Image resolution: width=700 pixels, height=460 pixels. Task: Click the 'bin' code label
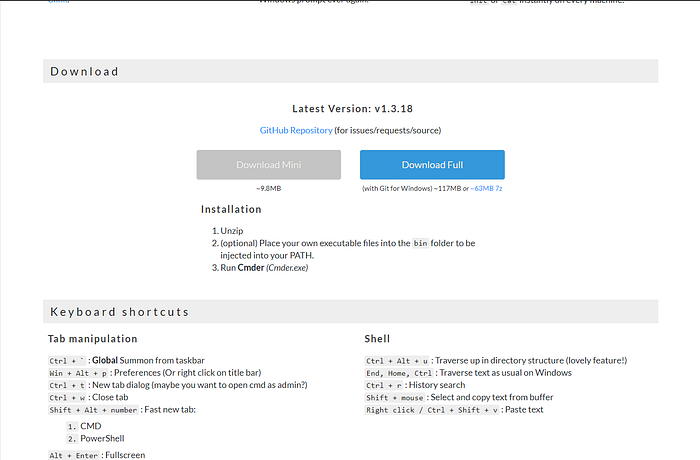point(420,243)
